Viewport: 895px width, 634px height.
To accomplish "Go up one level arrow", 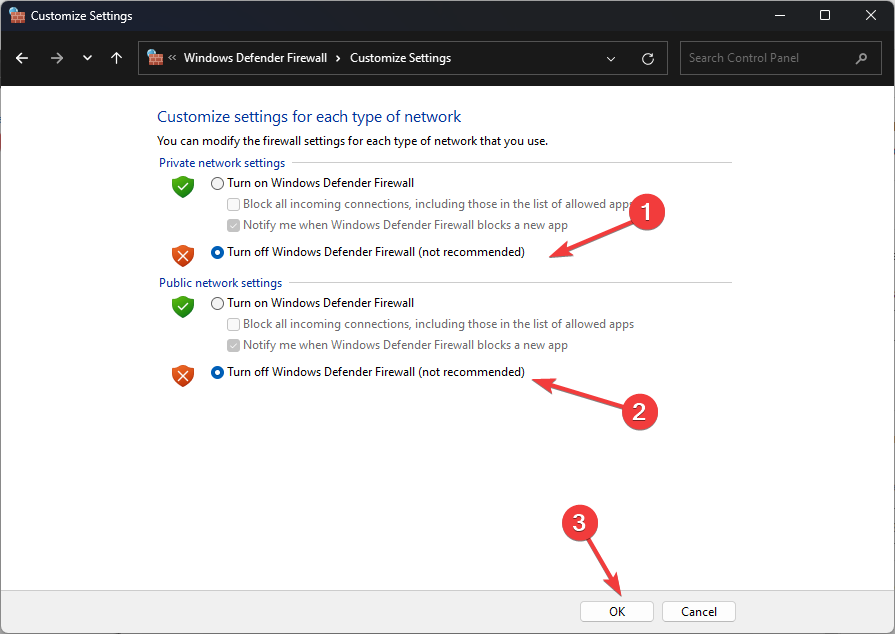I will click(116, 58).
